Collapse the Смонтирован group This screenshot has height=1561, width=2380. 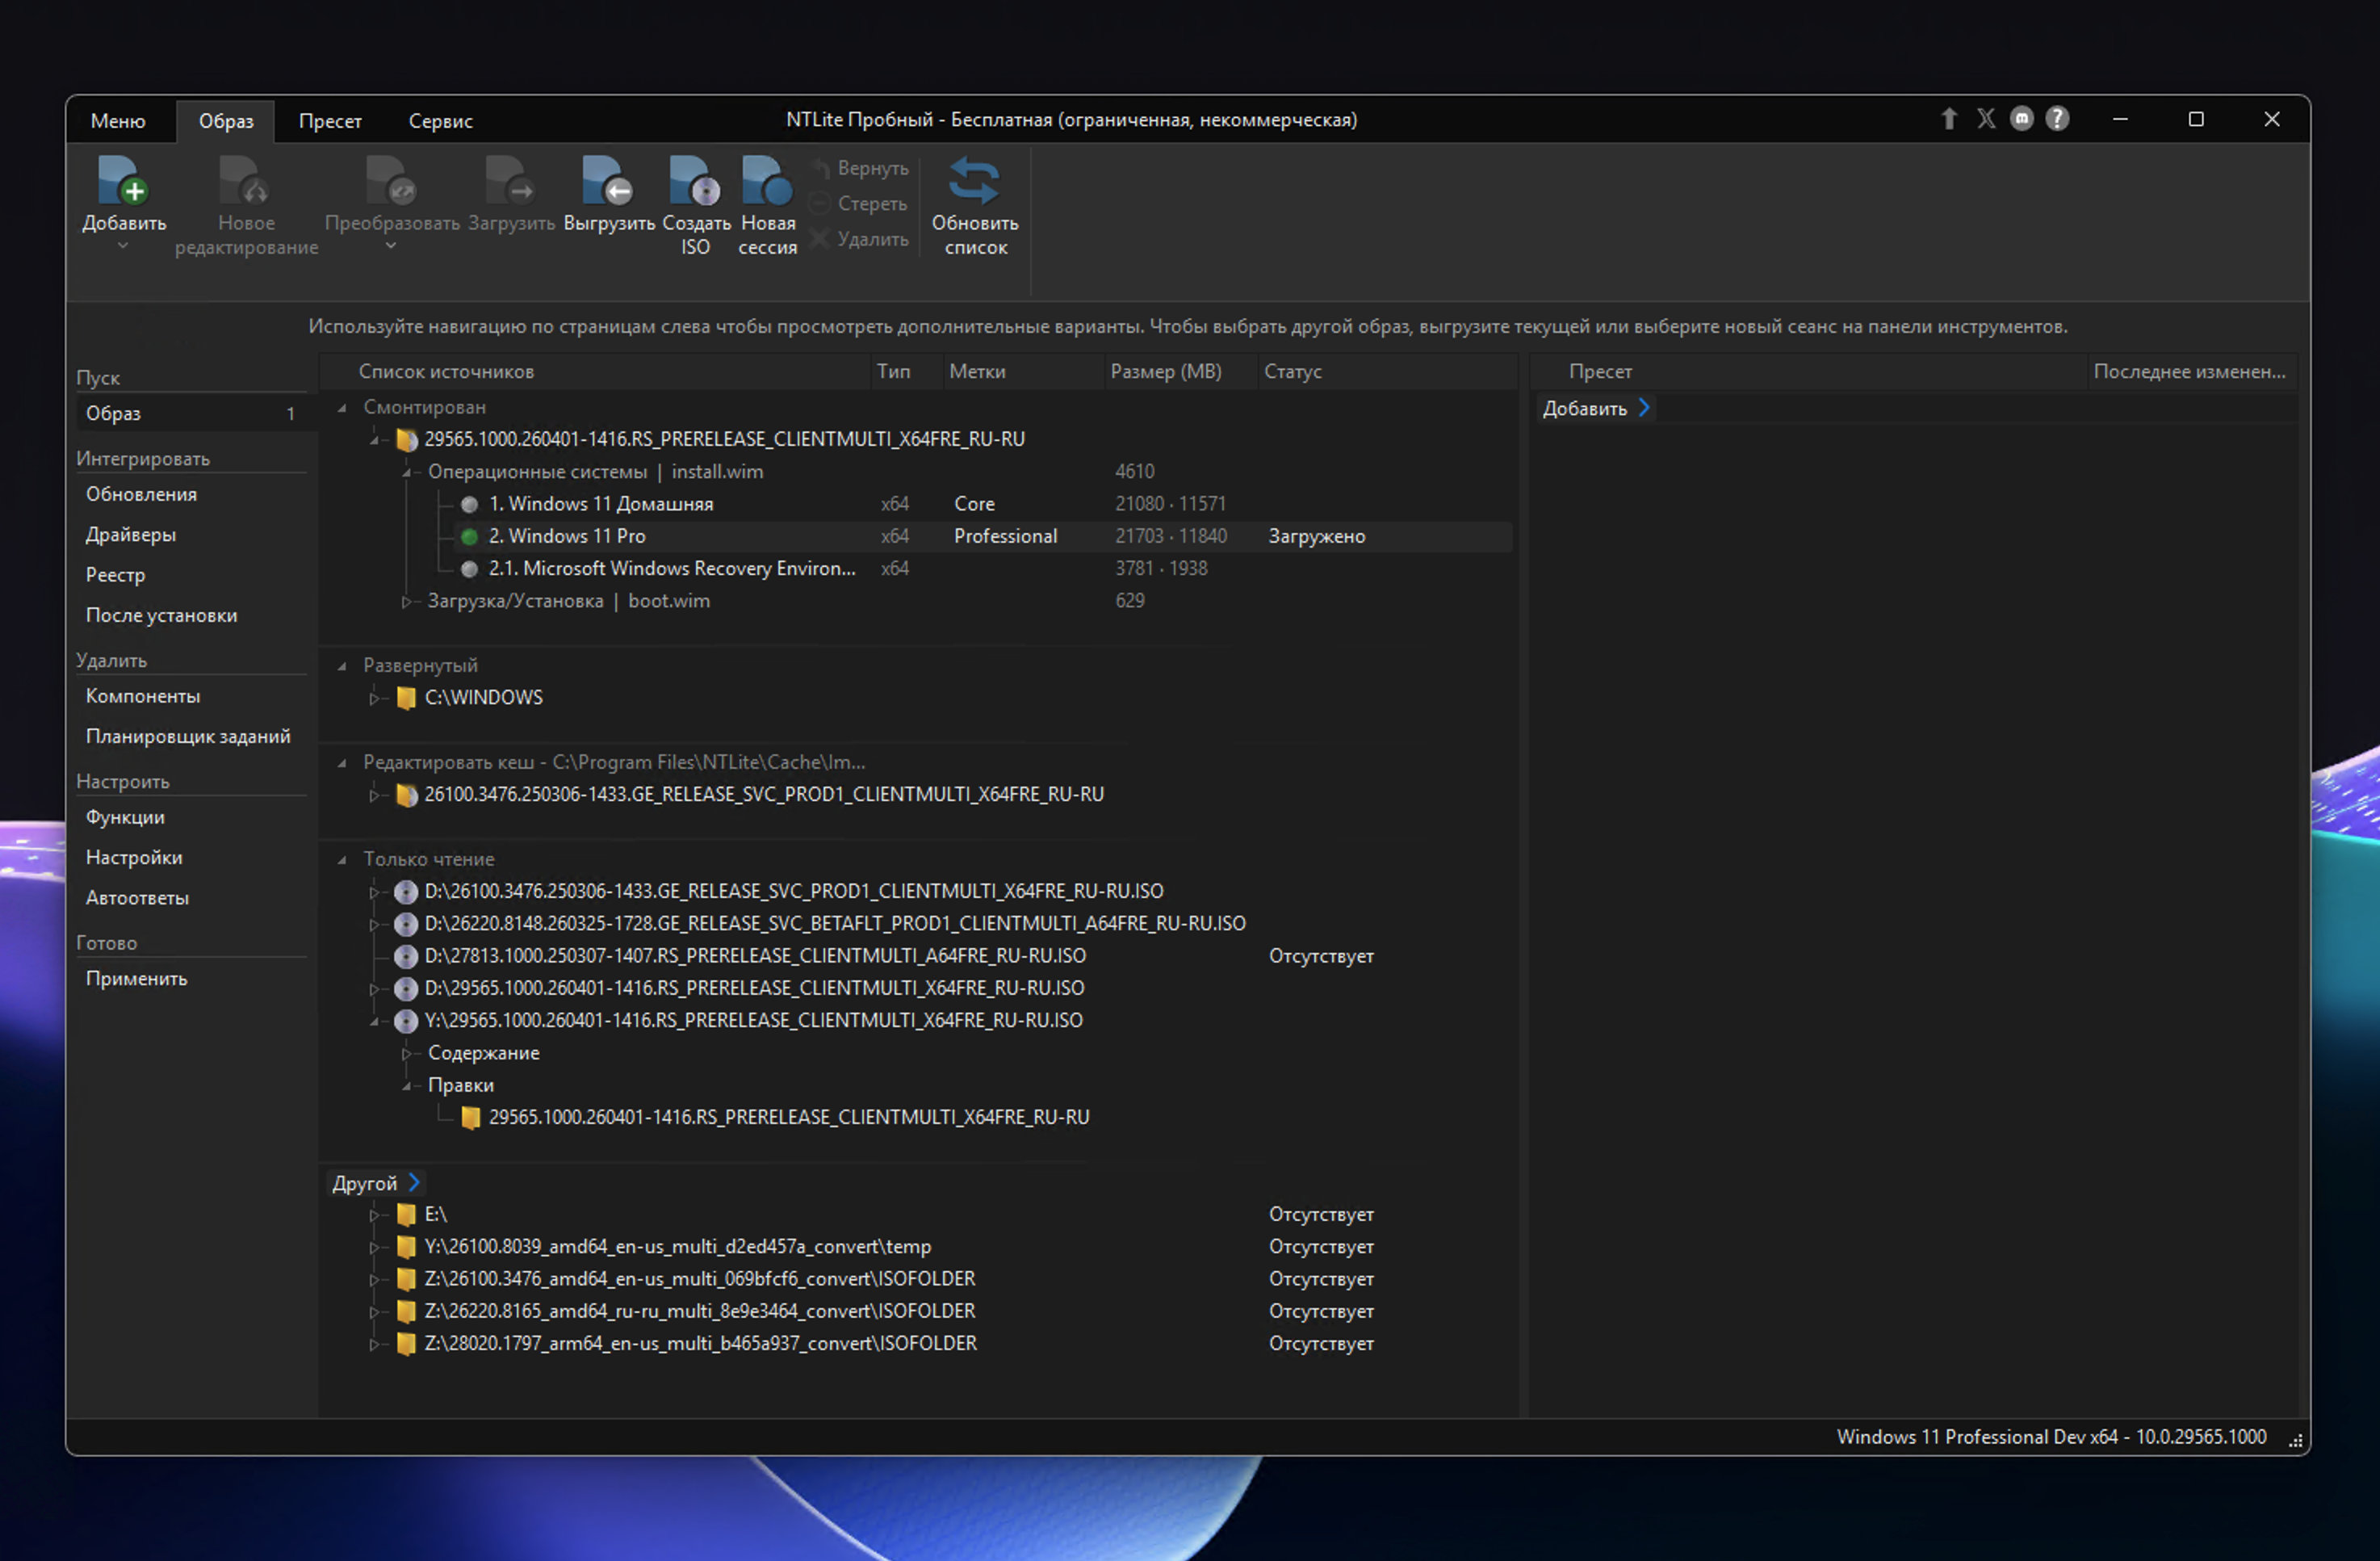pyautogui.click(x=342, y=408)
